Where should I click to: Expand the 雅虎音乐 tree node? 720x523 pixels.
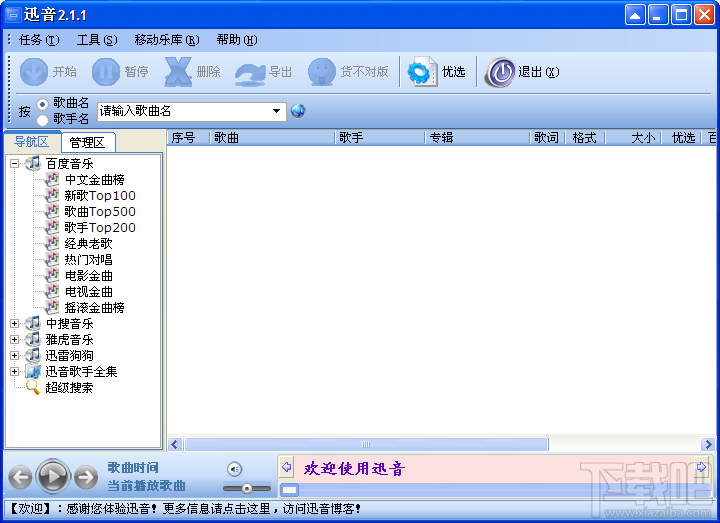(14, 340)
